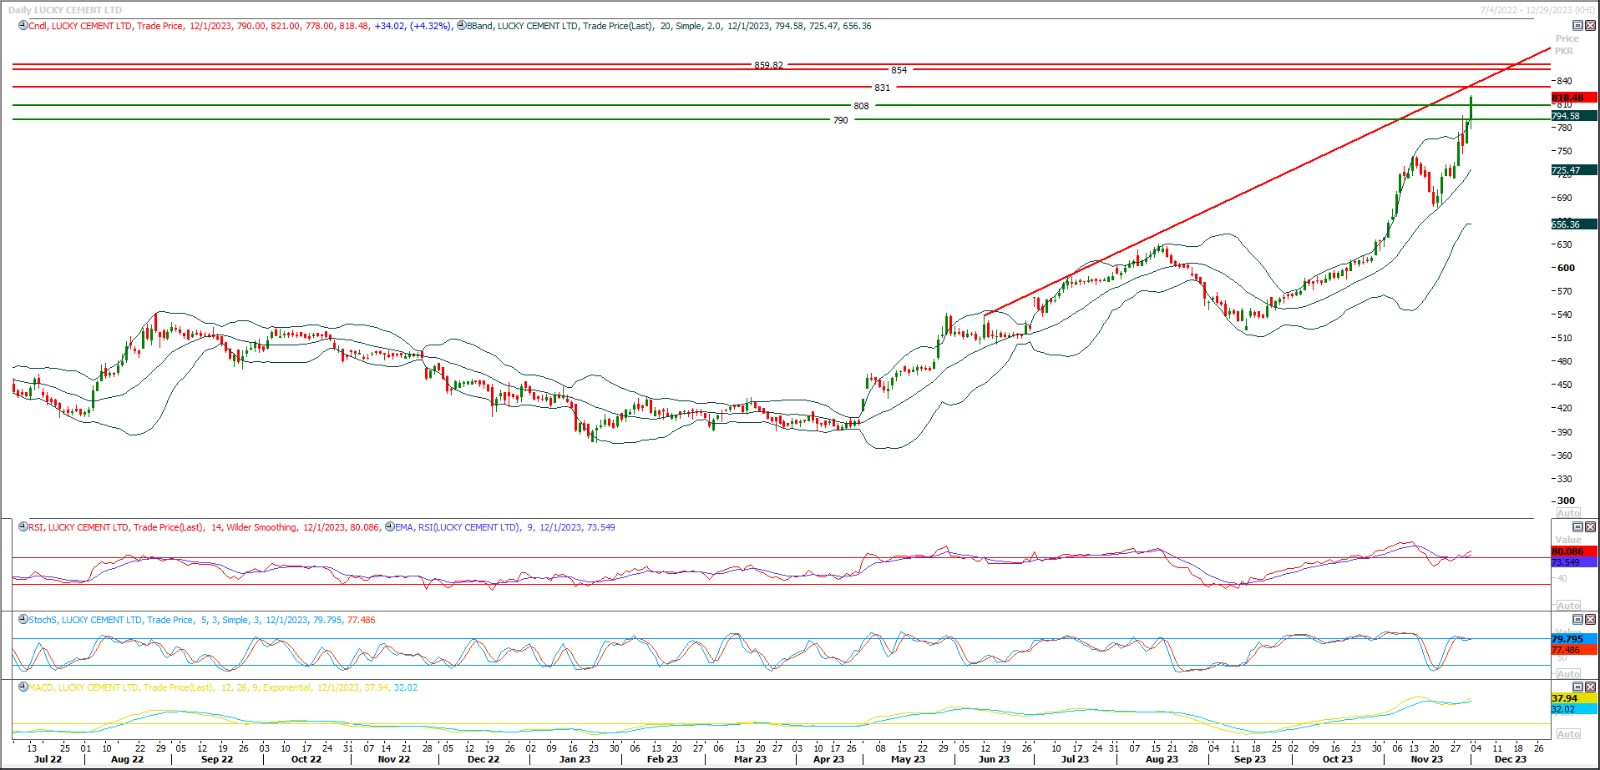This screenshot has width=1600, height=770.
Task: Click the clock icon beside Cndl label
Action: [x=23, y=26]
